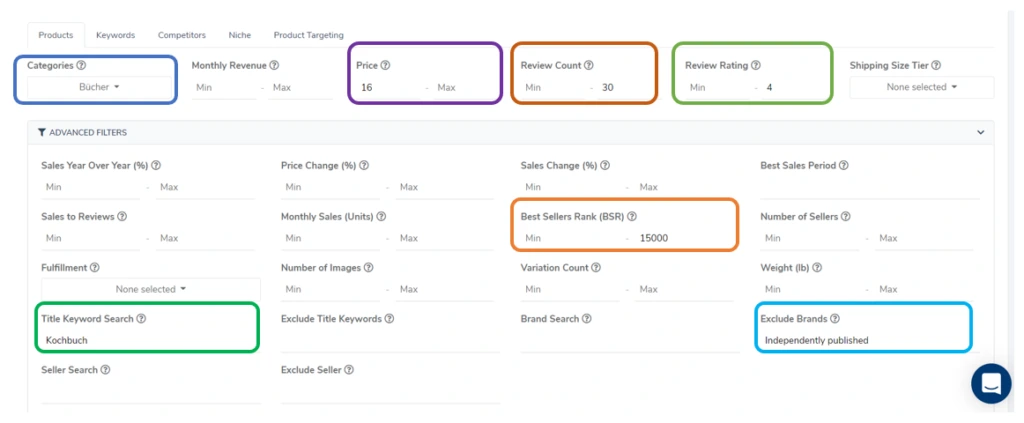This screenshot has height=423, width=1024.
Task: Open the Shipping Size Tier dropdown
Action: (921, 87)
